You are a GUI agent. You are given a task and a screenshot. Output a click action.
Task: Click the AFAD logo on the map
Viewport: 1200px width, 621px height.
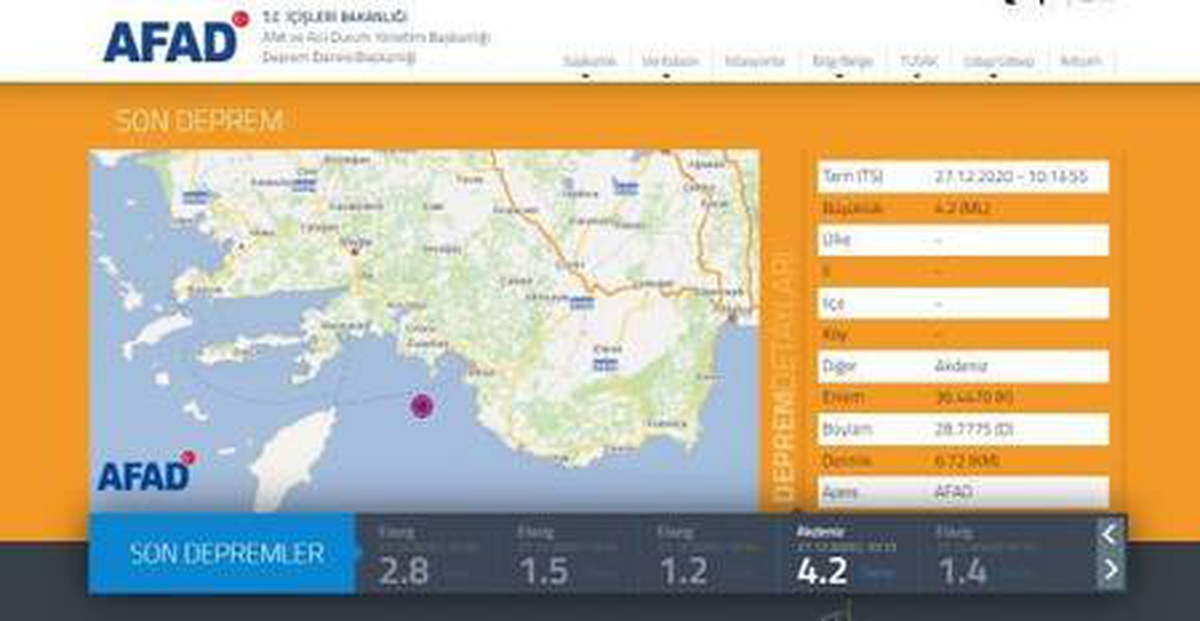click(146, 472)
